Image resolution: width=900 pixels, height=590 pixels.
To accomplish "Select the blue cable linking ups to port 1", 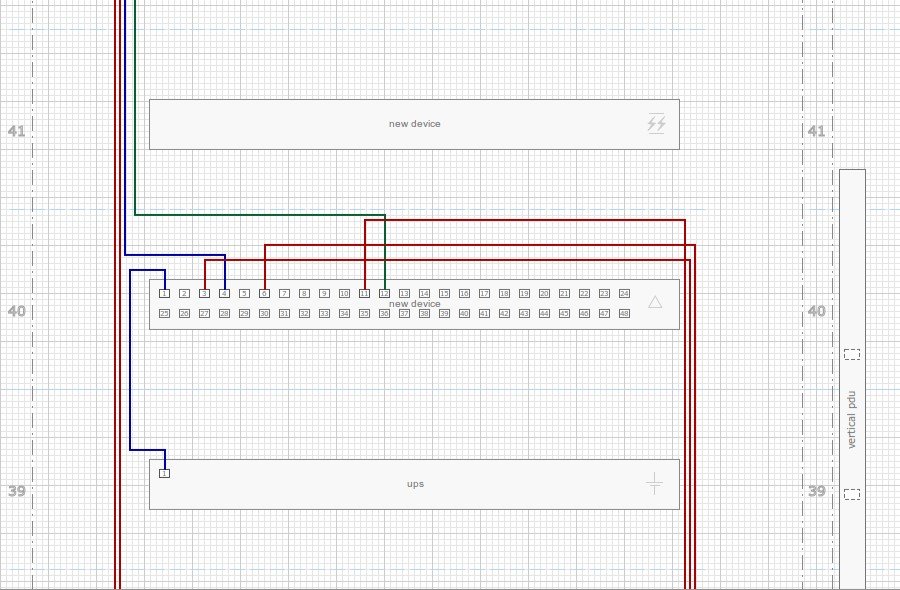I will point(130,360).
